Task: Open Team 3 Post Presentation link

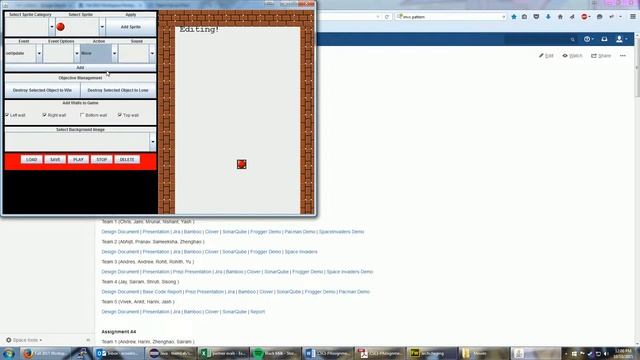Action: [192, 272]
